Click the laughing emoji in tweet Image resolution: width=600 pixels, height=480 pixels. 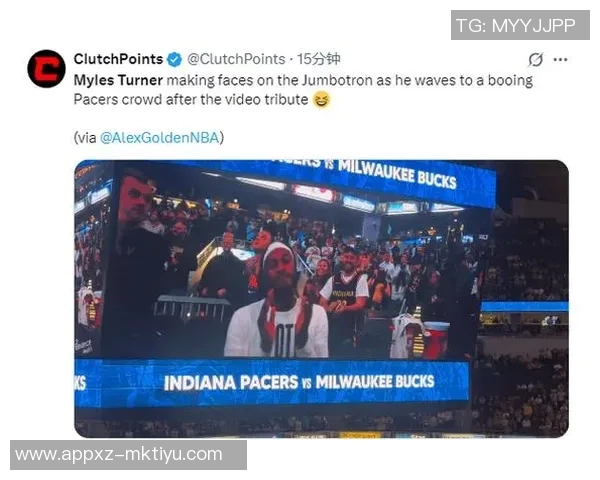pos(321,100)
